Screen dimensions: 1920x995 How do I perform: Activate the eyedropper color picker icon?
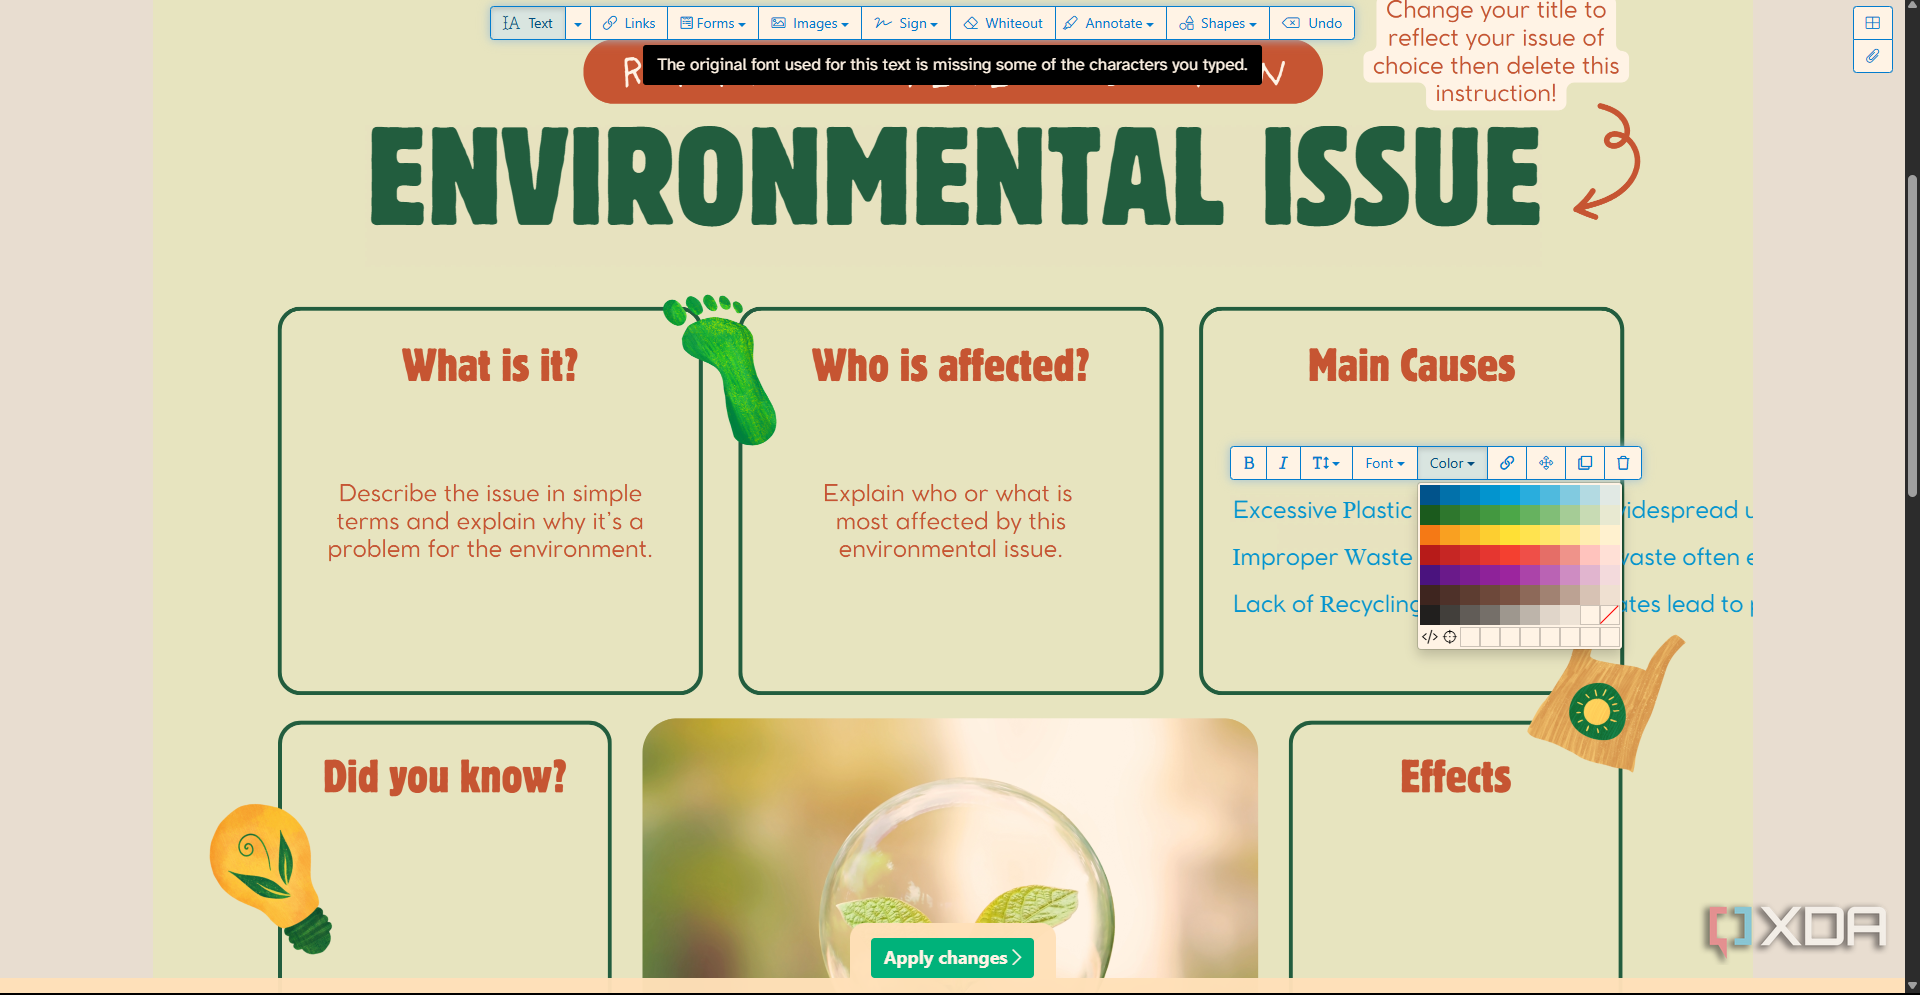coord(1450,637)
